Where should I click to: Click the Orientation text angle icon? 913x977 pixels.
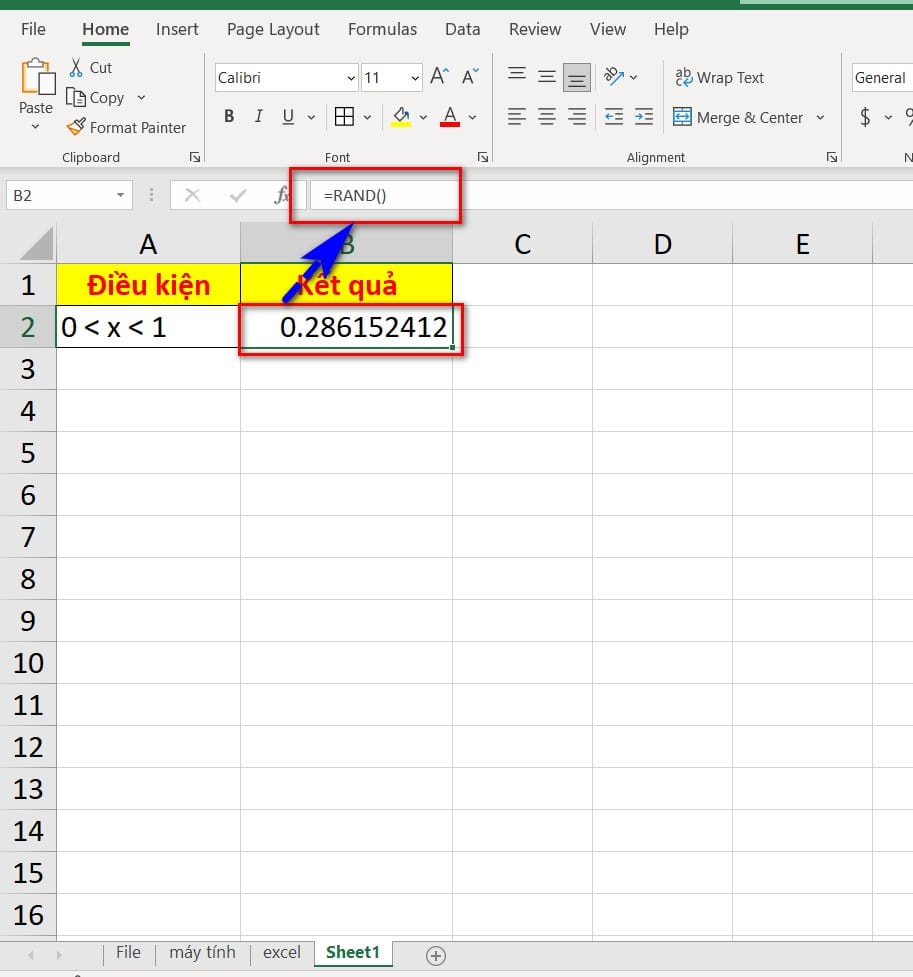[616, 77]
